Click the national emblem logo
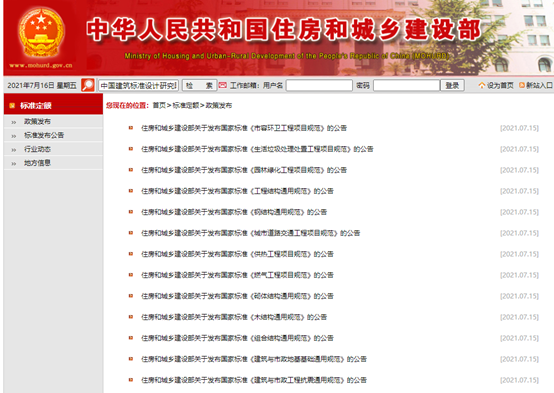The height and width of the screenshot is (393, 554). 41,33
